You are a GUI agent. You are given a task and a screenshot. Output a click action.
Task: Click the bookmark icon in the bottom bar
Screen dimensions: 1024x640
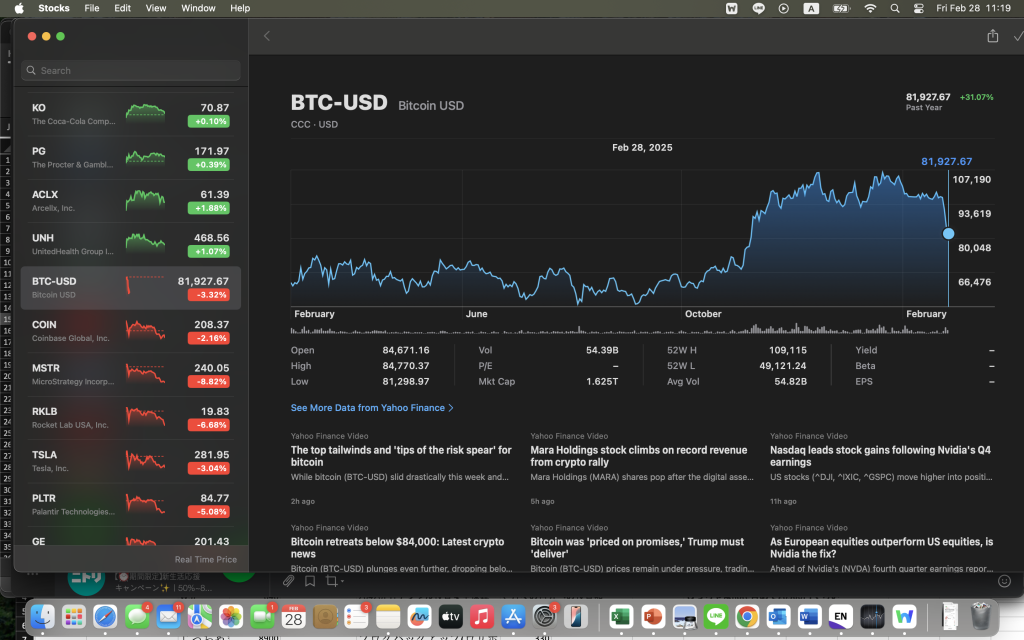click(x=311, y=580)
